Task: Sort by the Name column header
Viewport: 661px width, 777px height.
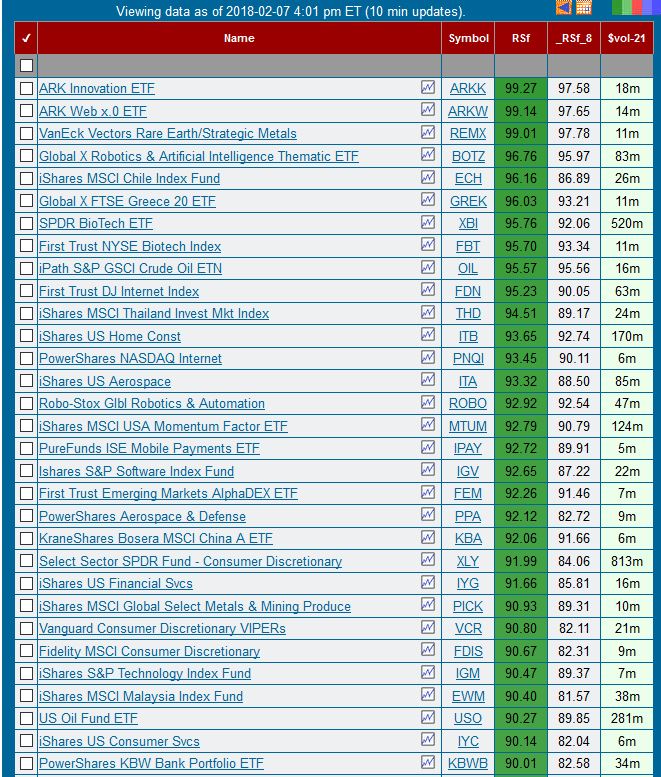Action: click(x=239, y=38)
